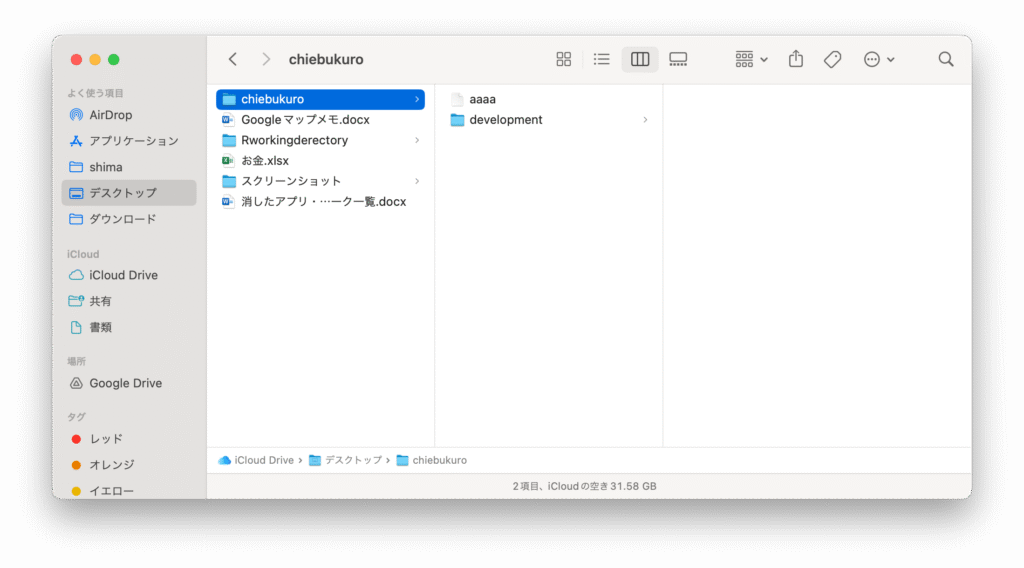Click chiebukuro in the path bar

coord(432,460)
